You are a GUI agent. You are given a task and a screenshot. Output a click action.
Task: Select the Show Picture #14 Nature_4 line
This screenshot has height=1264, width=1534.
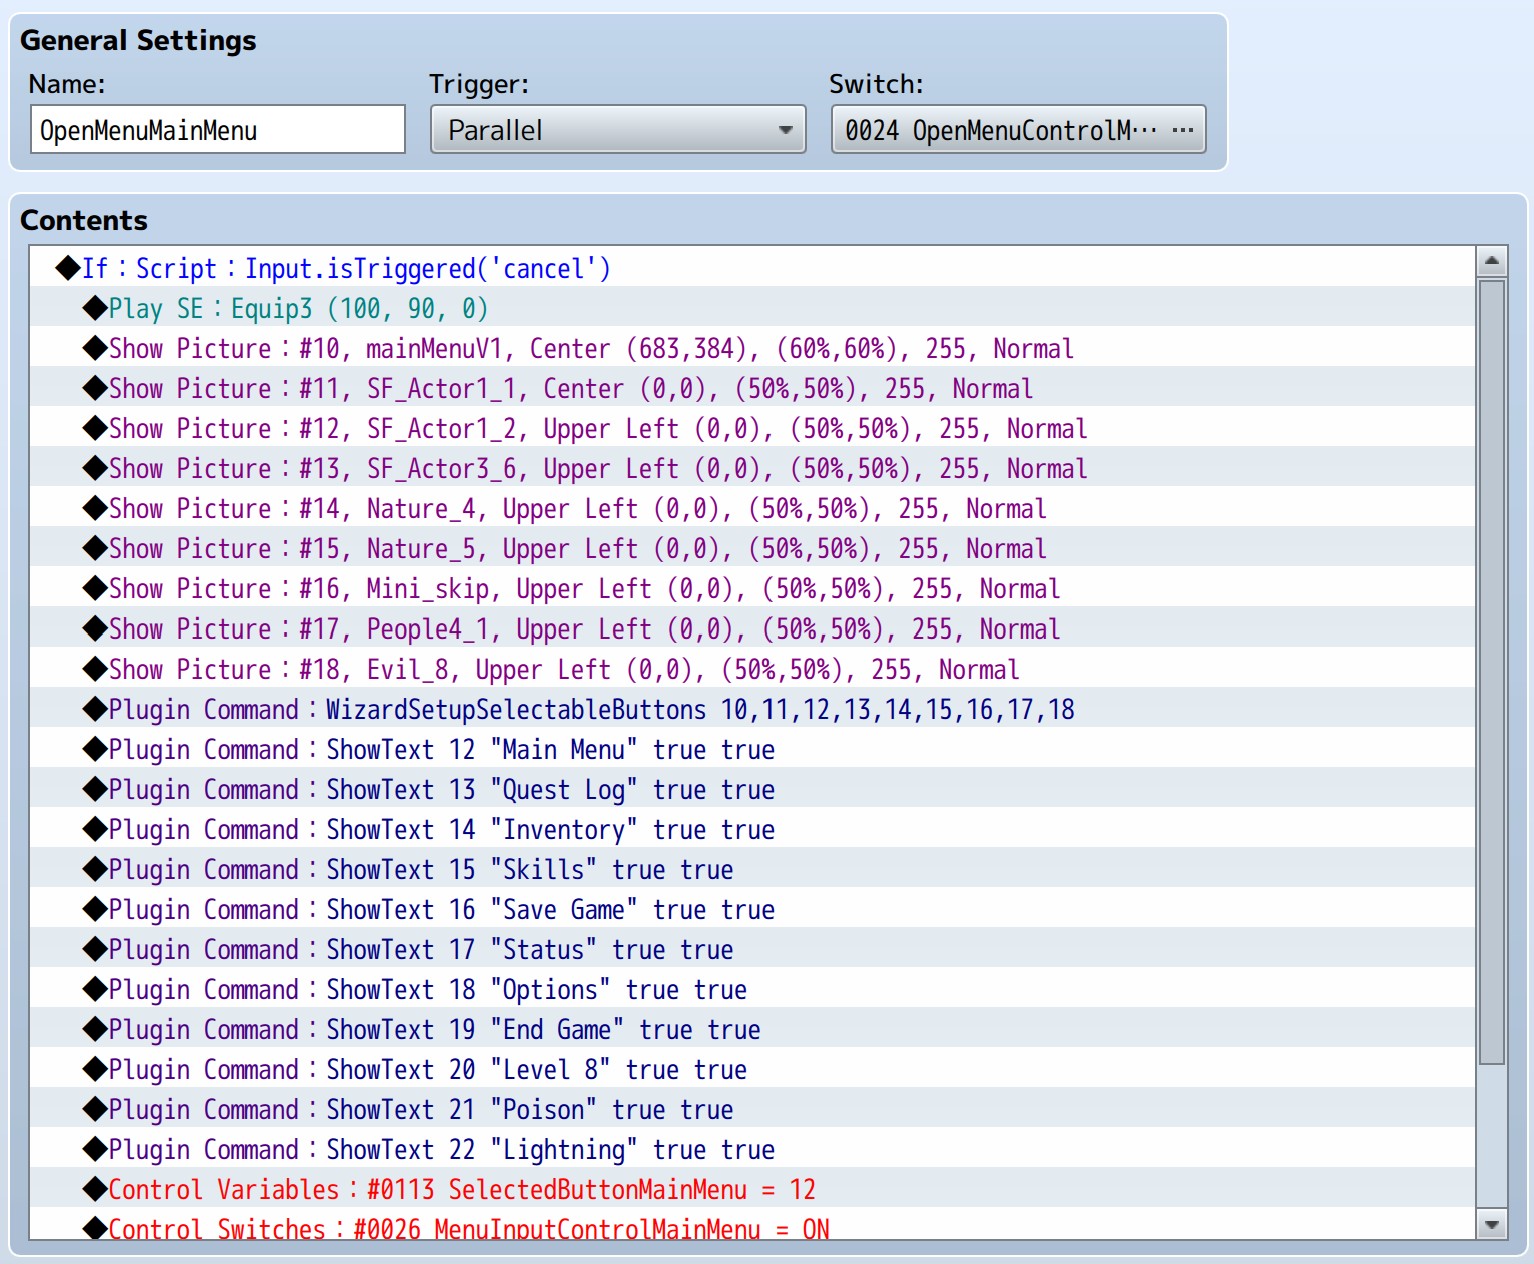point(577,509)
